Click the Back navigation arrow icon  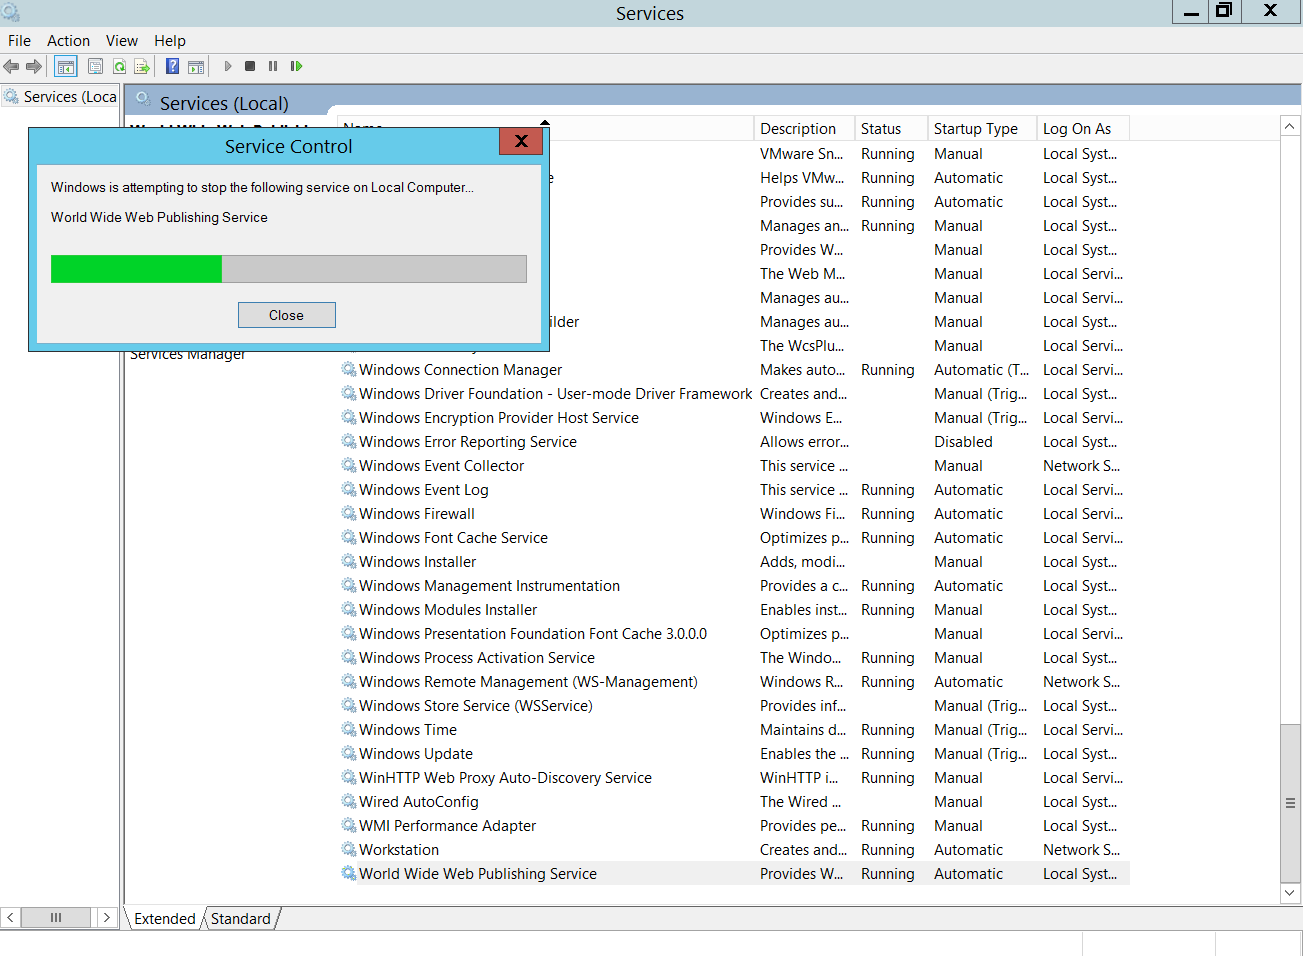coord(11,66)
